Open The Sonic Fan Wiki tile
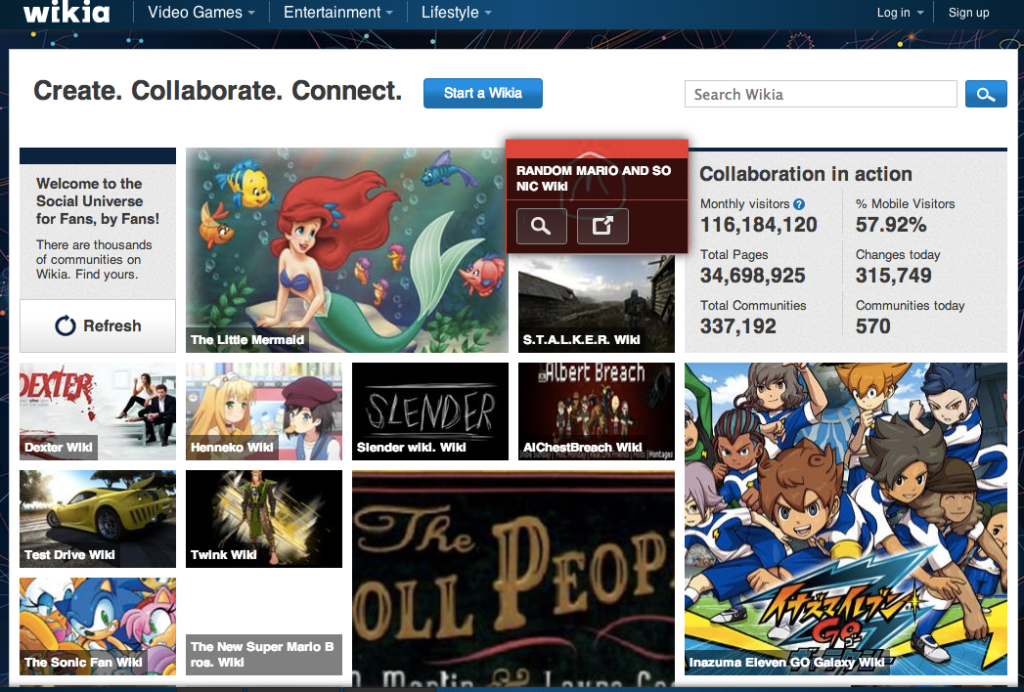 [x=98, y=626]
